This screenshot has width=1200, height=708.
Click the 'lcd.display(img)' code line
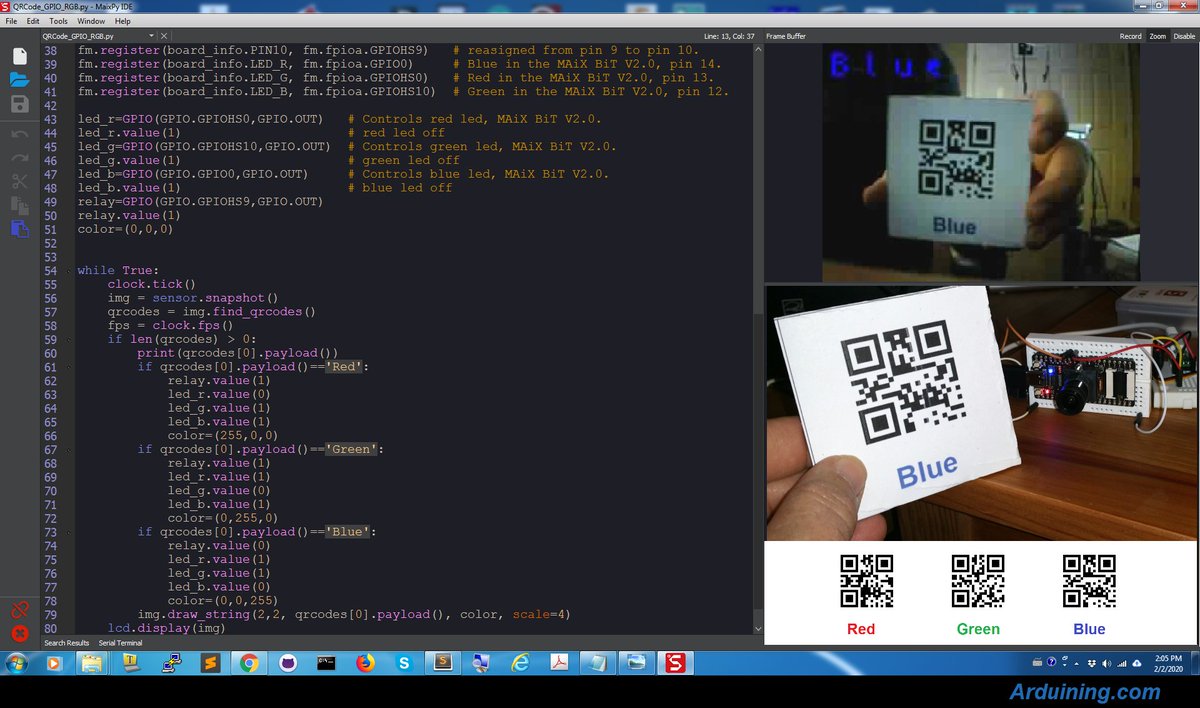pos(166,628)
